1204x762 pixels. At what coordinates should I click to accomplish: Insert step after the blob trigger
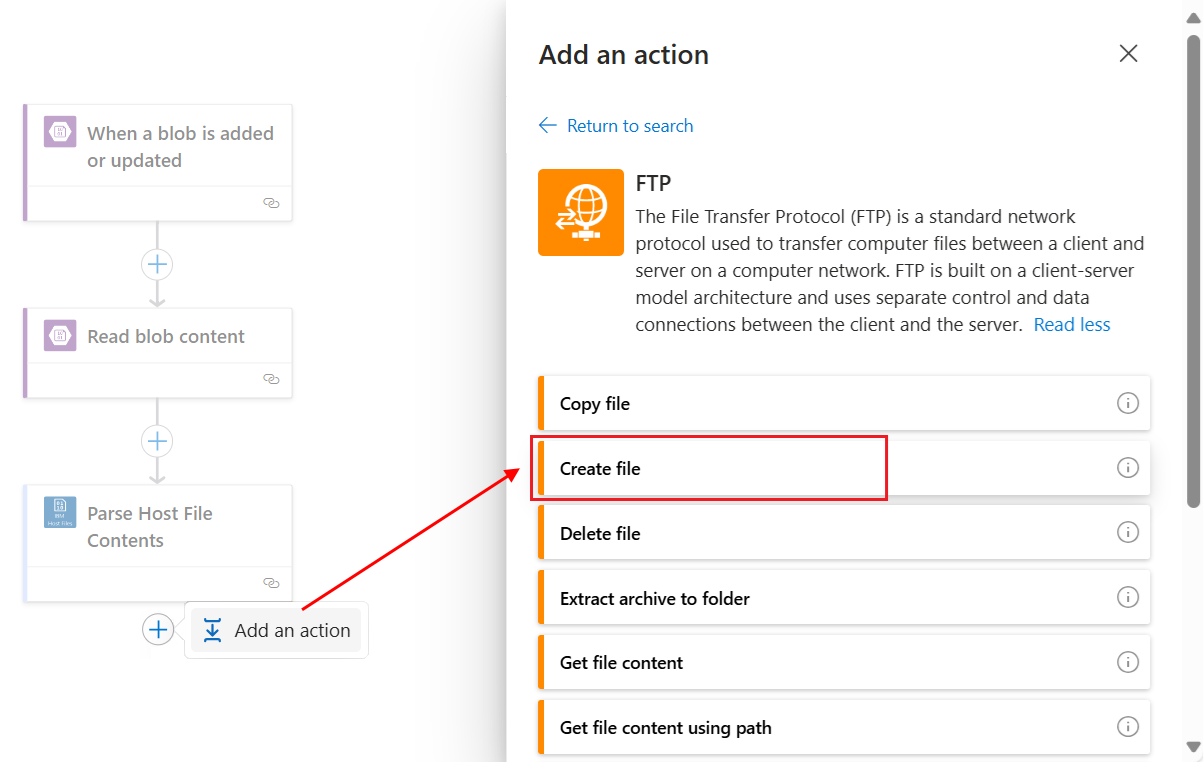pos(157,265)
